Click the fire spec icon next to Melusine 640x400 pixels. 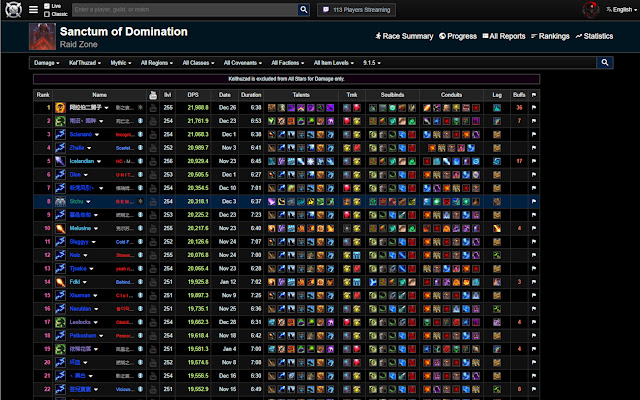(x=60, y=228)
